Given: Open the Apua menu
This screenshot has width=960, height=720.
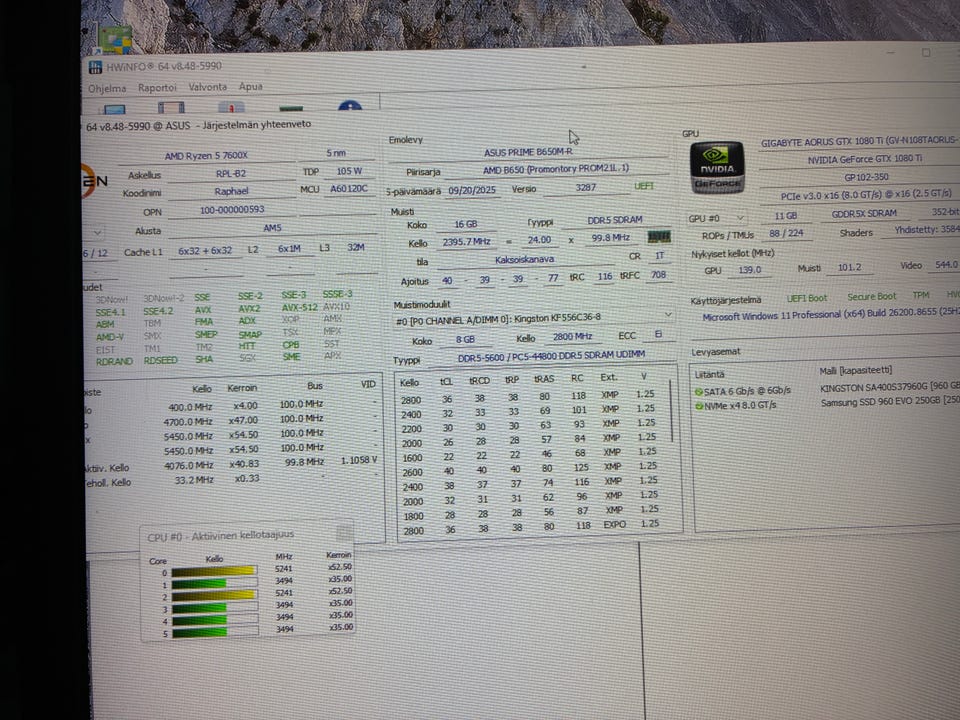Looking at the screenshot, I should [250, 86].
